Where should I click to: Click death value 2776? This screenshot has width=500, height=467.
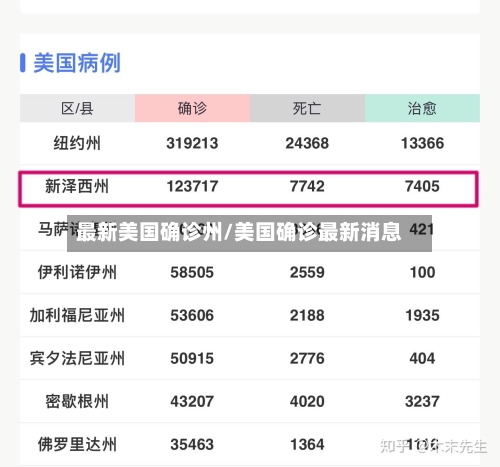pos(307,358)
